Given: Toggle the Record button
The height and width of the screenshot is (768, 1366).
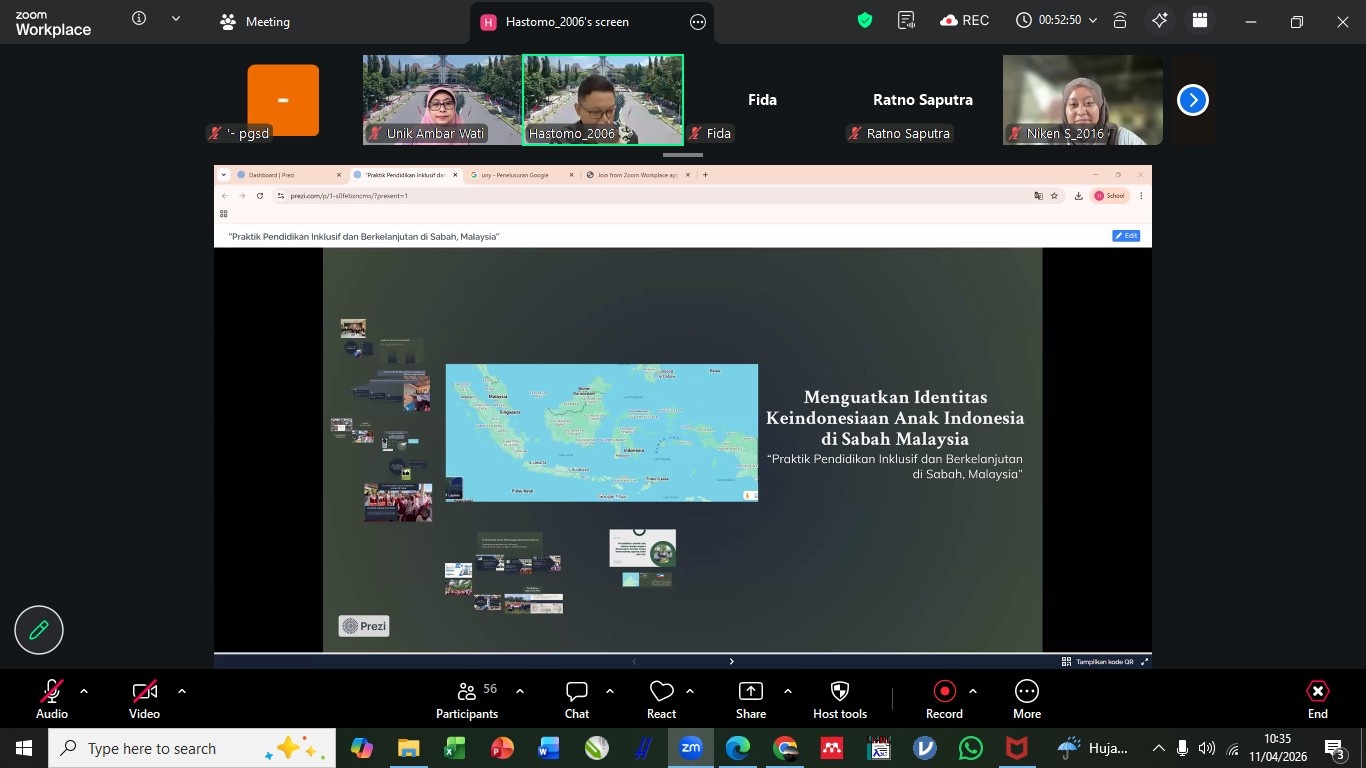Looking at the screenshot, I should coord(944,699).
